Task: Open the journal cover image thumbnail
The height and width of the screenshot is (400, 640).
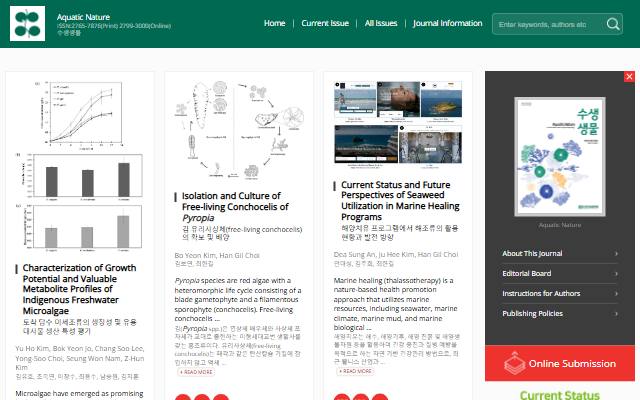Action: (560, 157)
